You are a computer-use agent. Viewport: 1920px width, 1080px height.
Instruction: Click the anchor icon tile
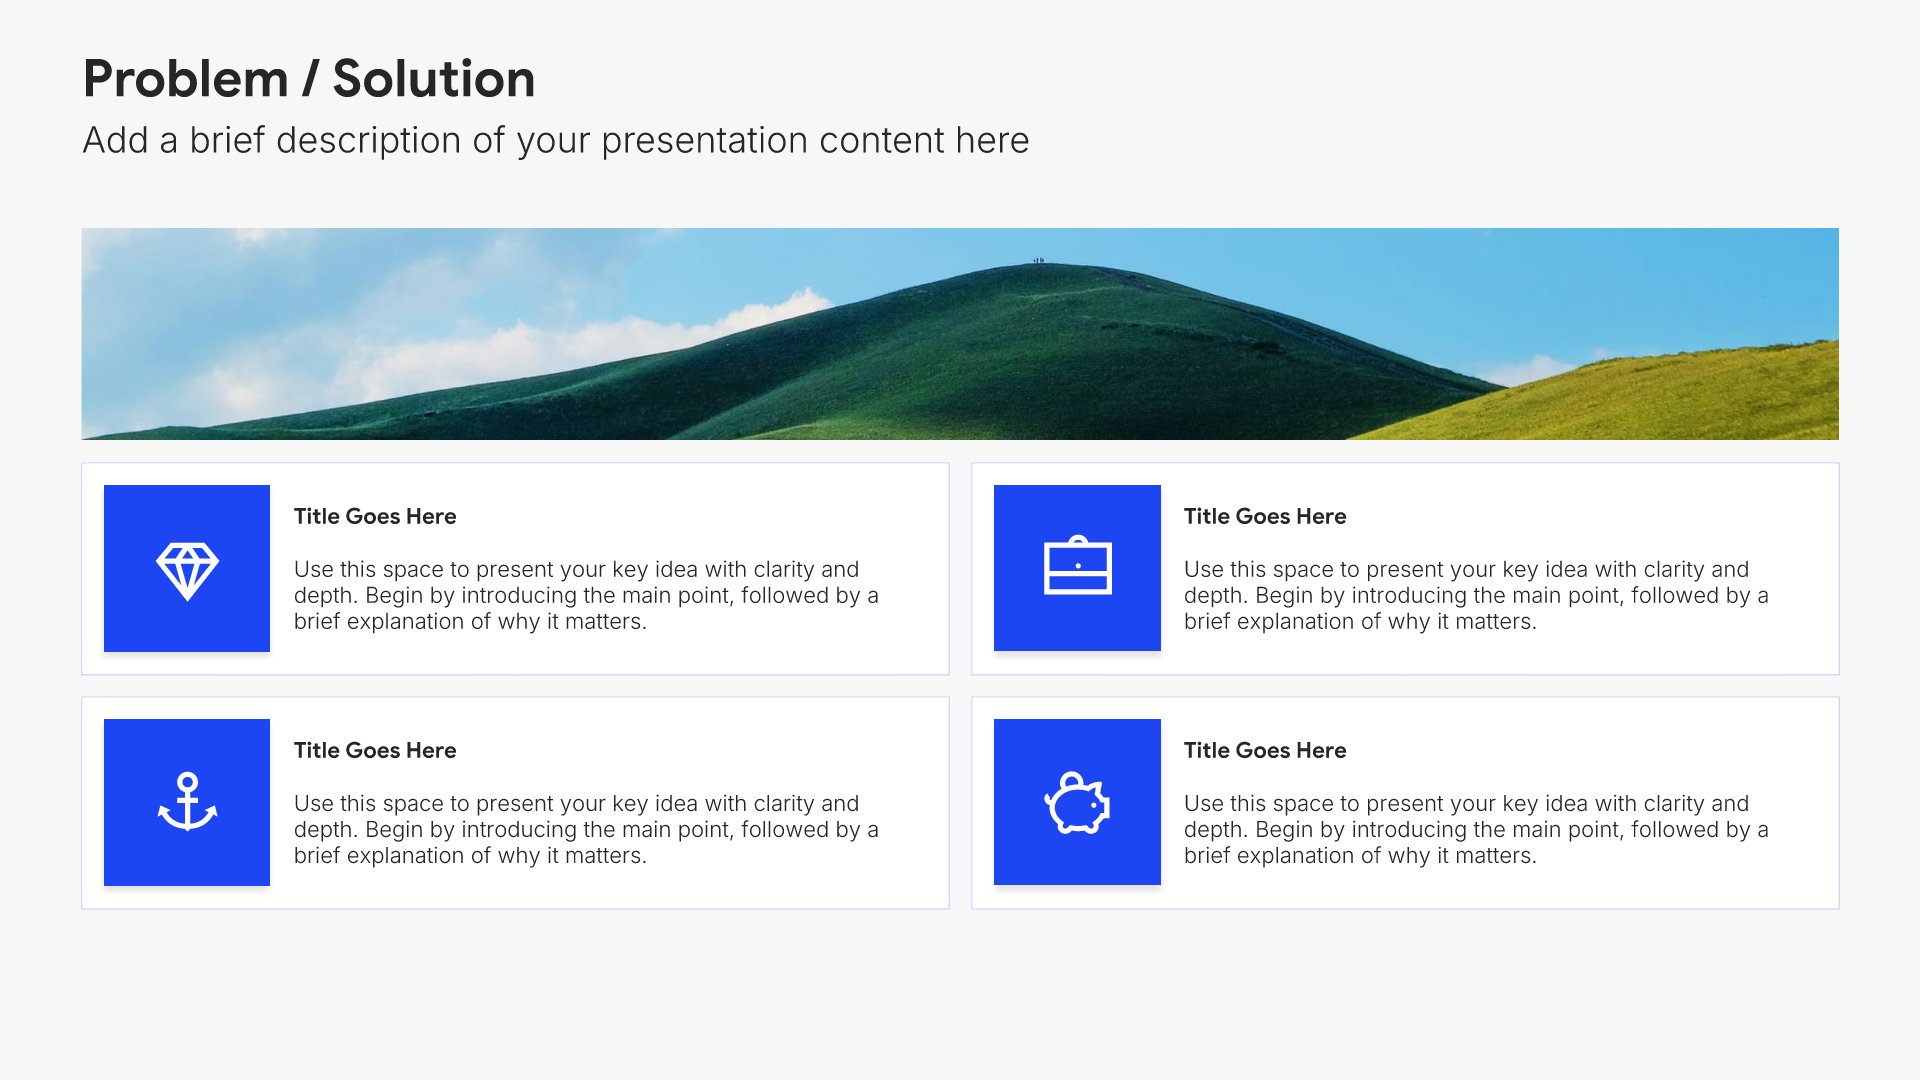(x=187, y=802)
